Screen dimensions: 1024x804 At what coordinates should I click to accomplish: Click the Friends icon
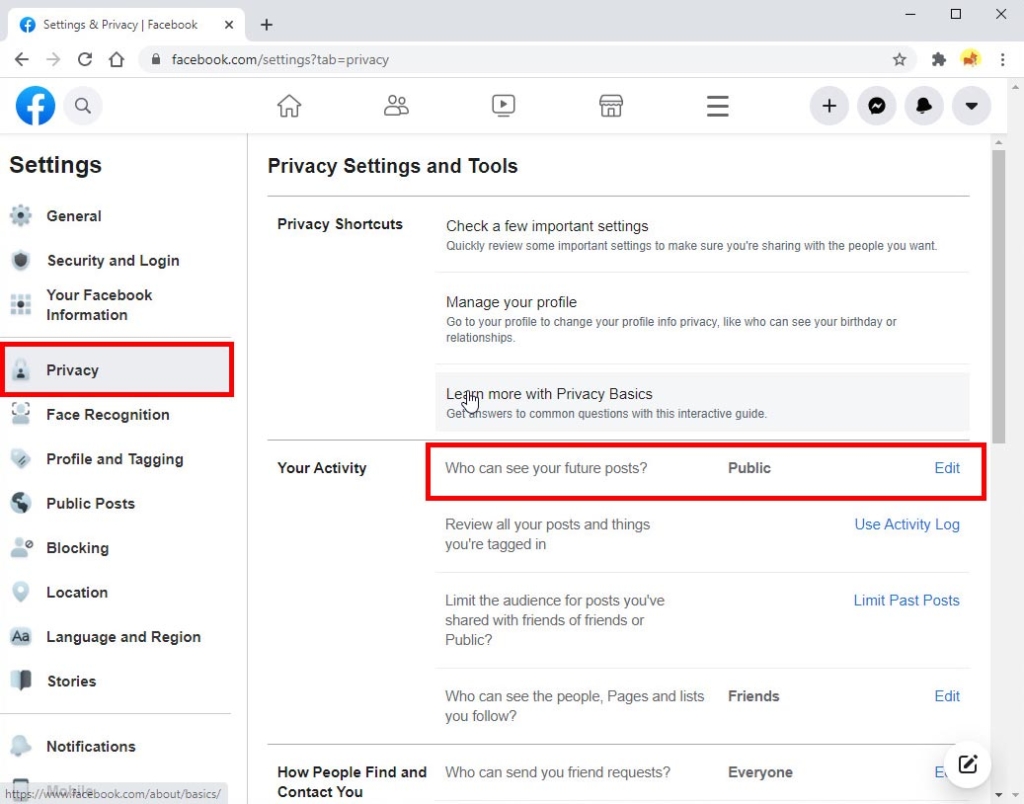click(396, 105)
